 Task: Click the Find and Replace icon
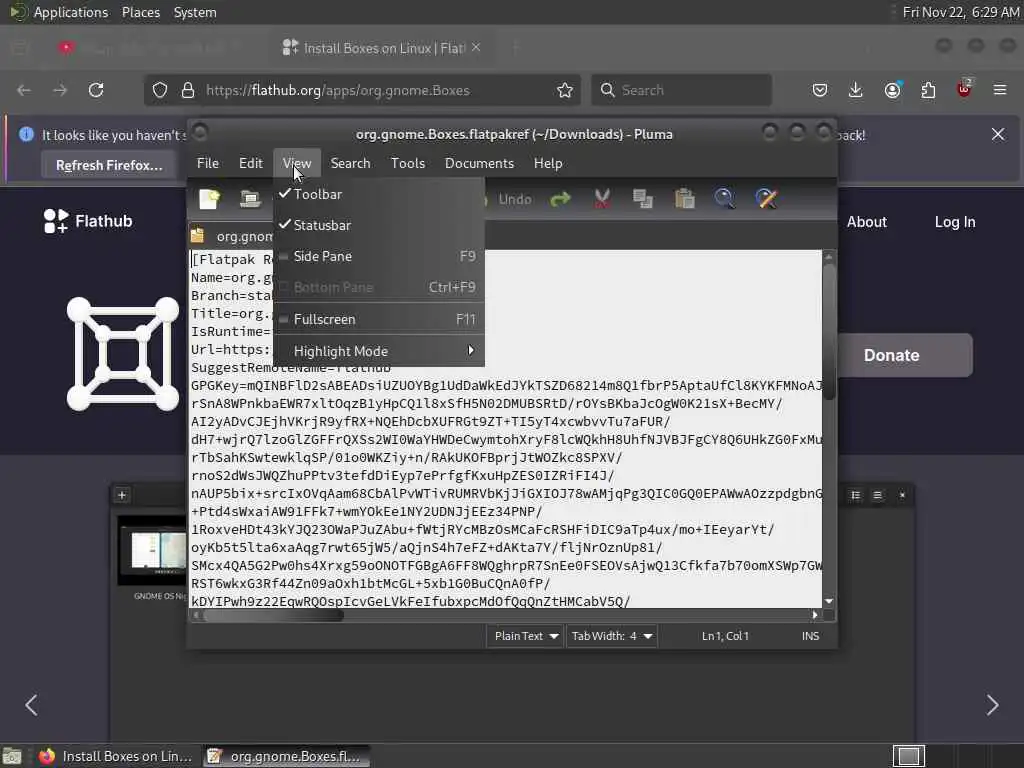pos(767,199)
